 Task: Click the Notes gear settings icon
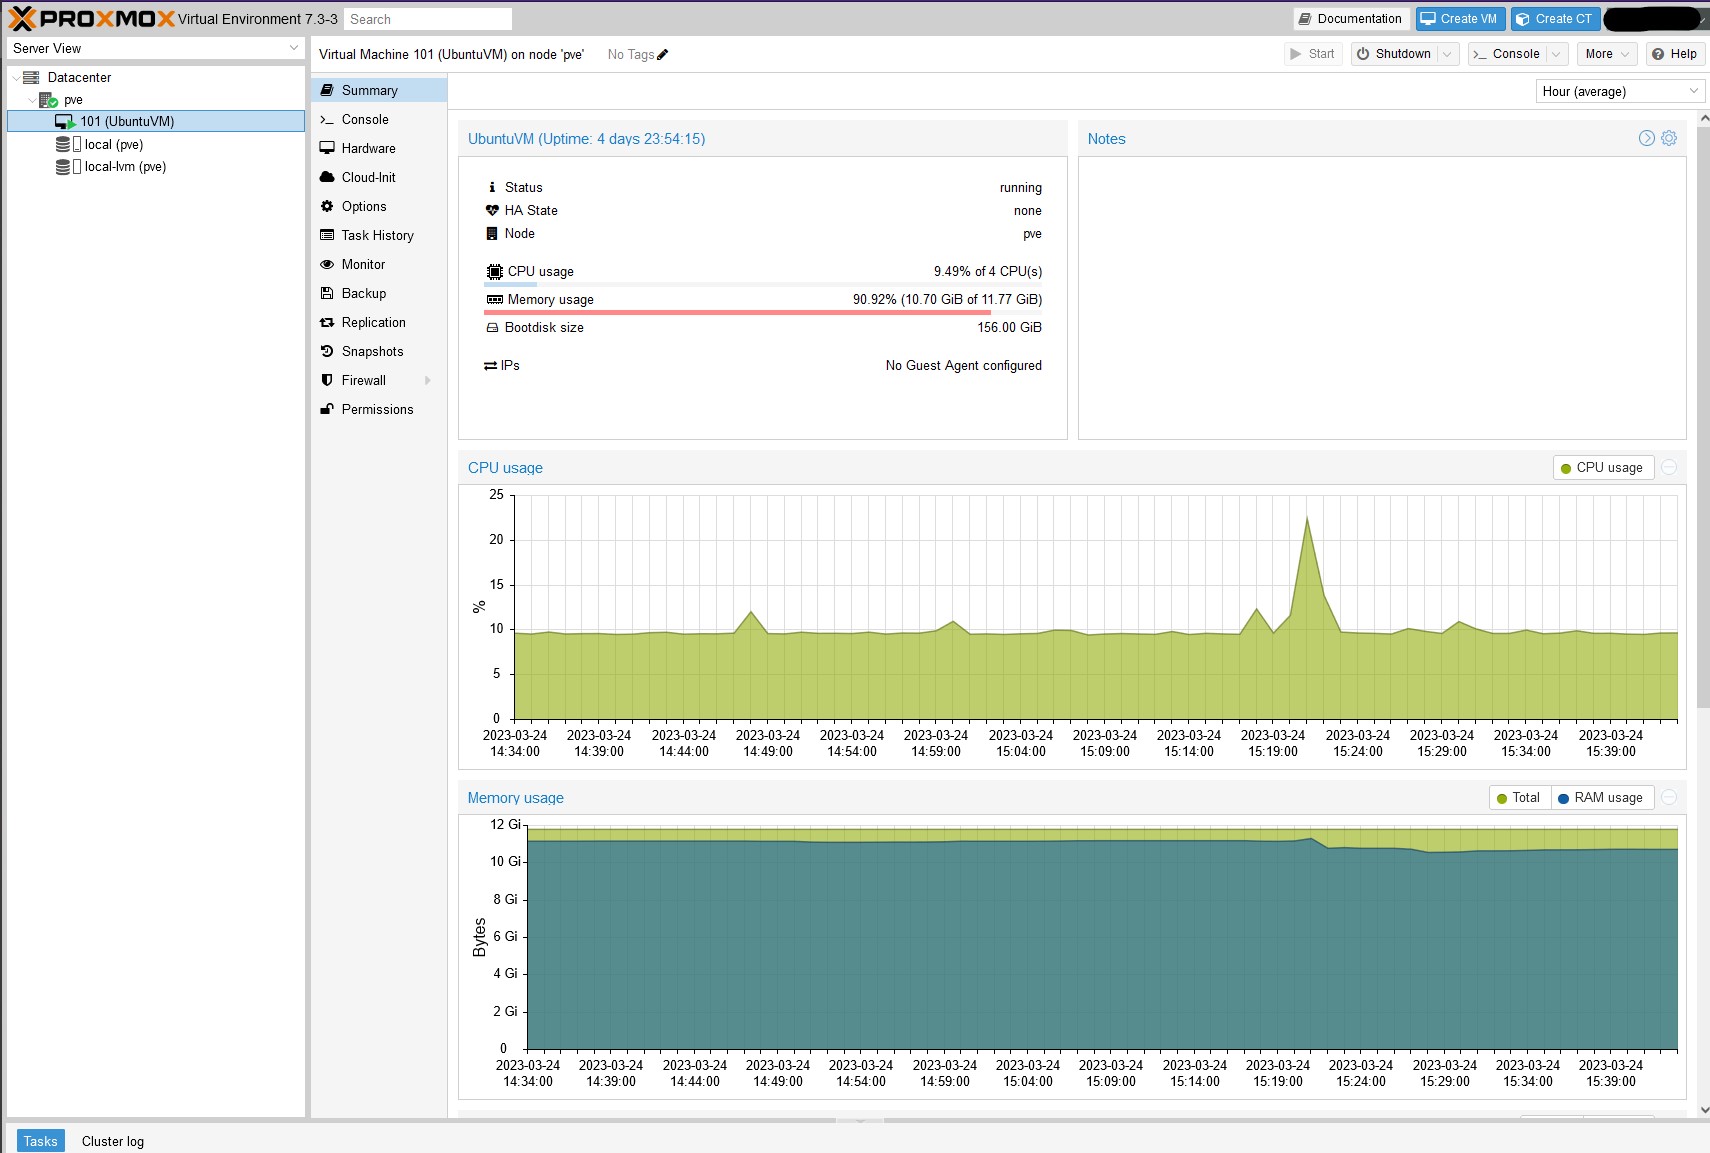point(1669,139)
